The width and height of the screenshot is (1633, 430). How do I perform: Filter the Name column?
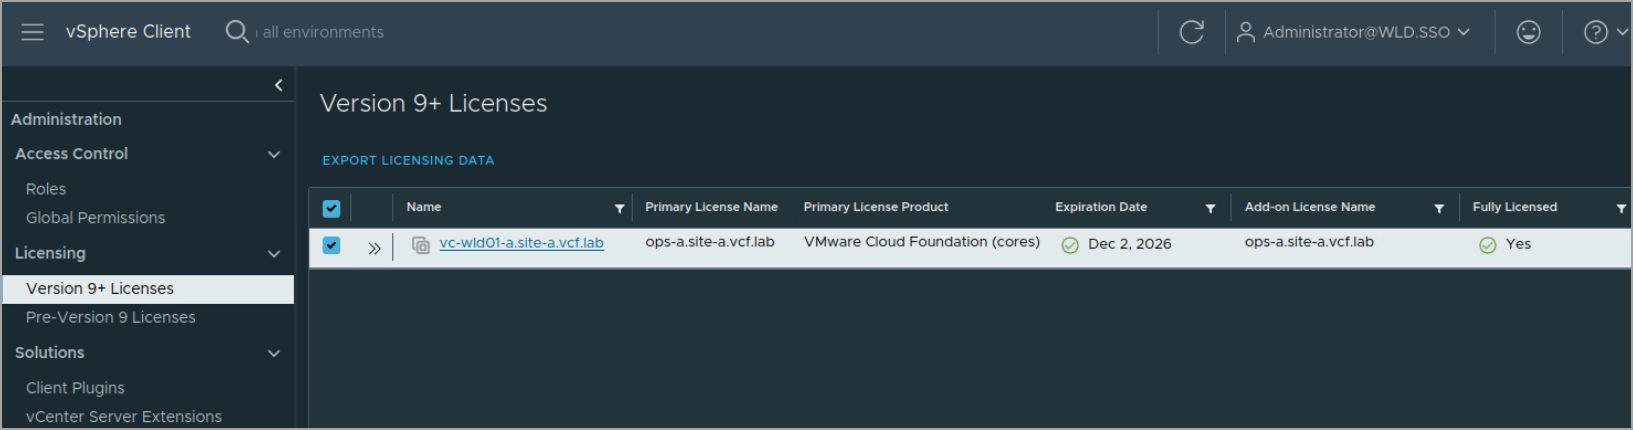click(x=619, y=208)
